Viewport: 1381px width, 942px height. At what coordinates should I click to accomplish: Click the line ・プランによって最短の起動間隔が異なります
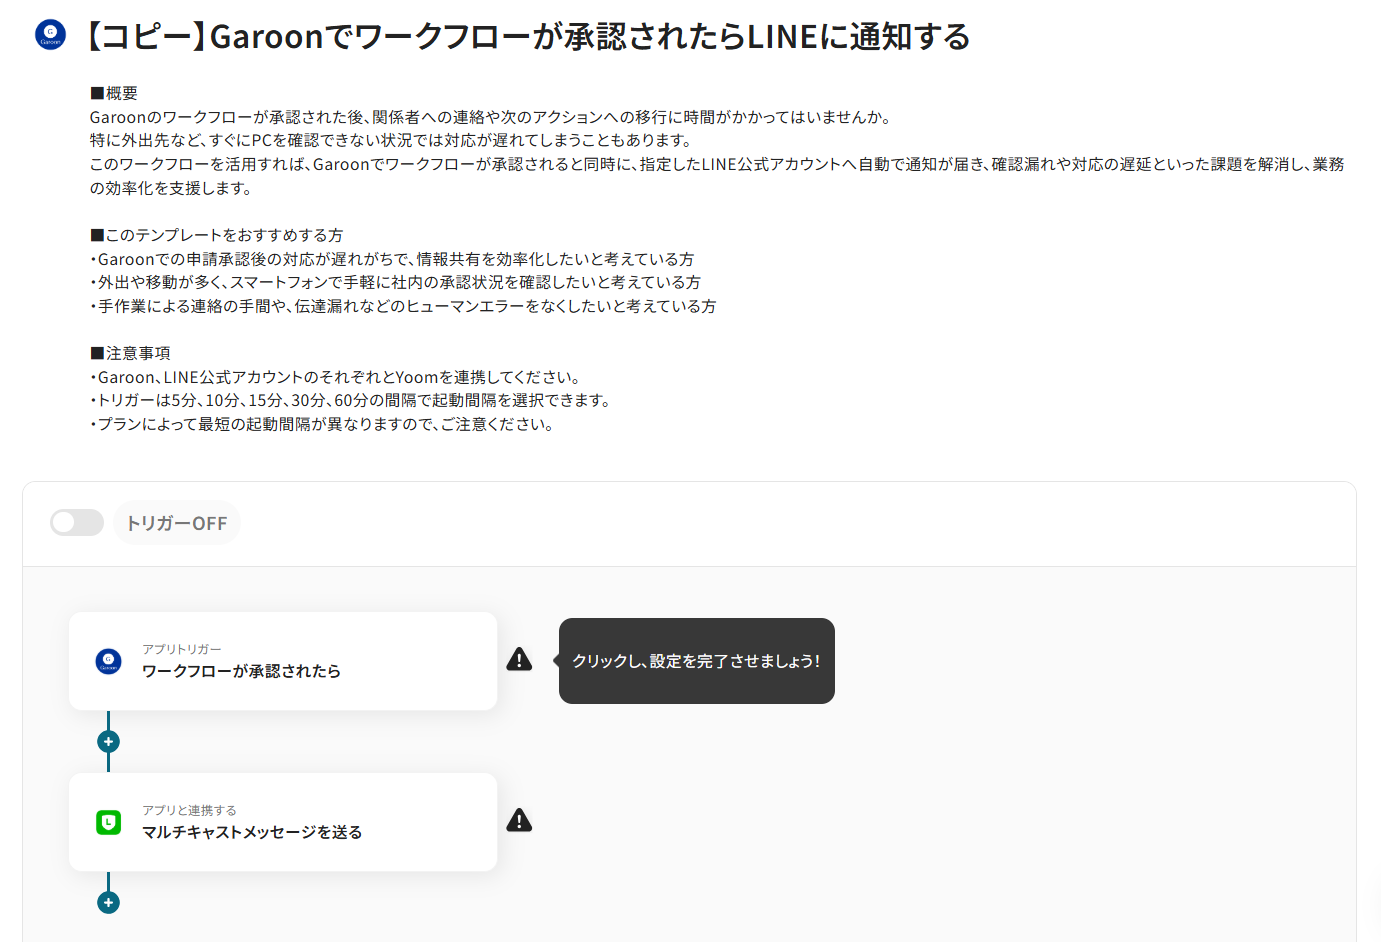(324, 424)
